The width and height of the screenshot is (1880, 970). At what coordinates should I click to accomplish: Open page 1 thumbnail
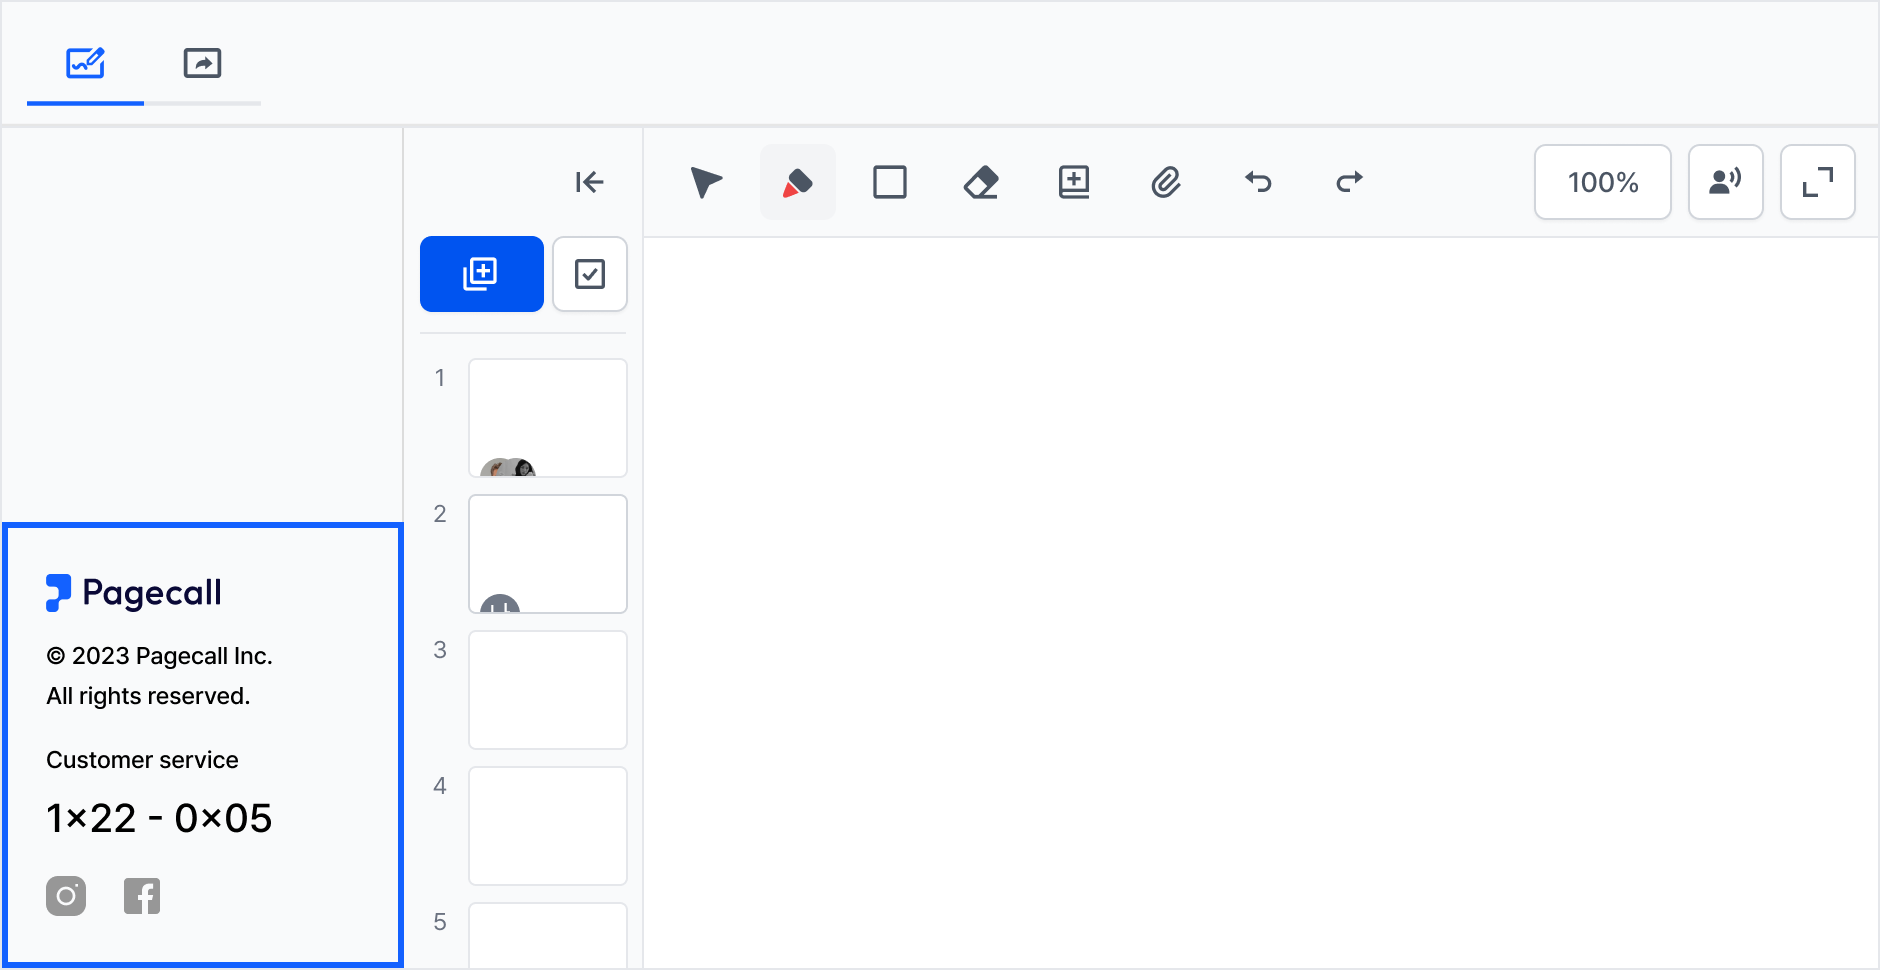pyautogui.click(x=548, y=418)
